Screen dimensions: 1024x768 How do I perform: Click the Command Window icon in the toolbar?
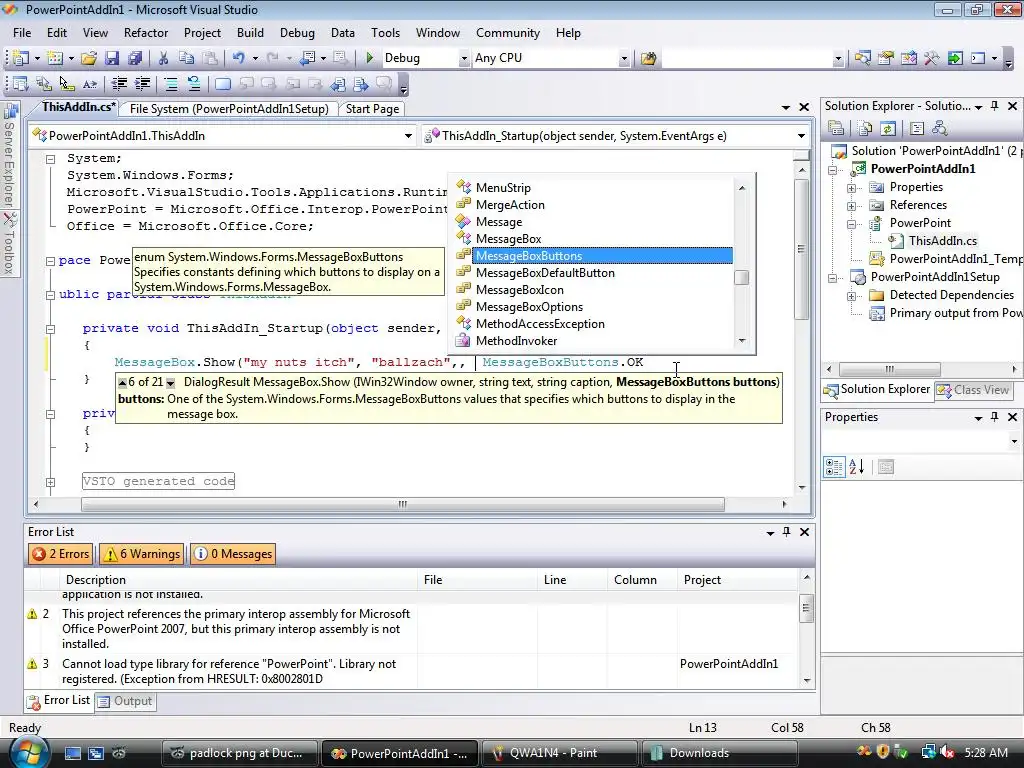(x=978, y=58)
